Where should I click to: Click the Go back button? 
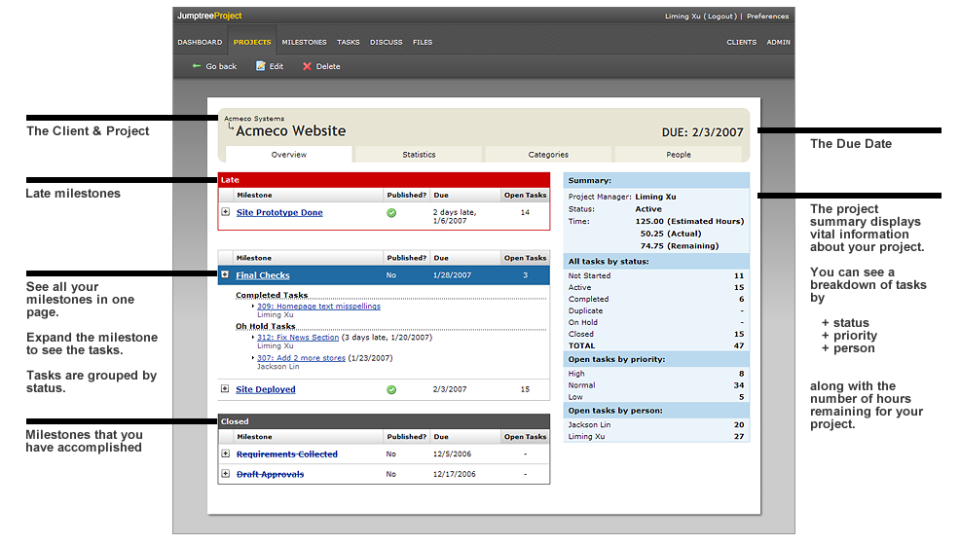click(214, 66)
